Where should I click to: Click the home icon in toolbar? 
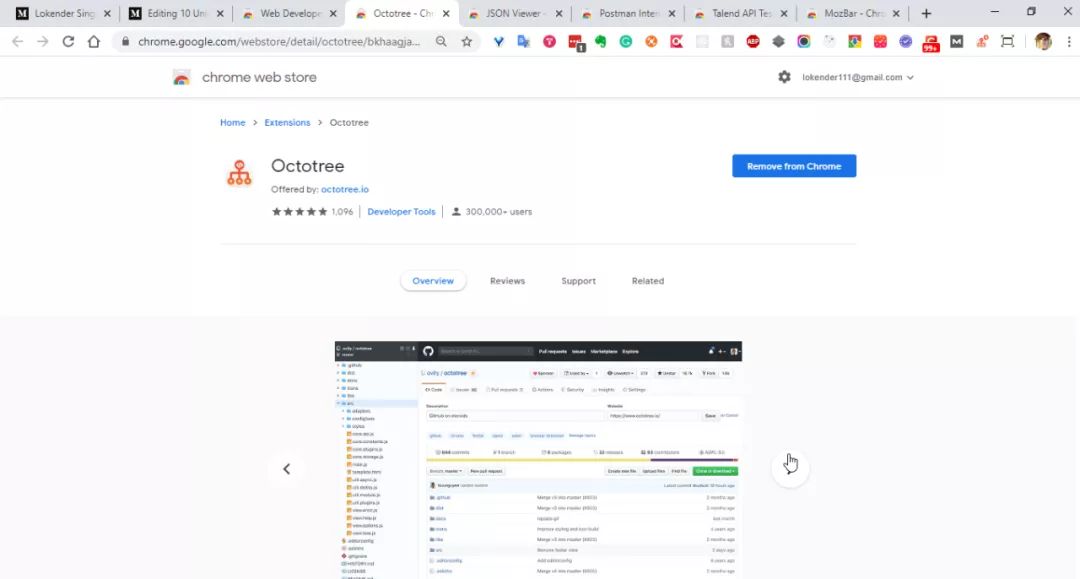coord(94,41)
